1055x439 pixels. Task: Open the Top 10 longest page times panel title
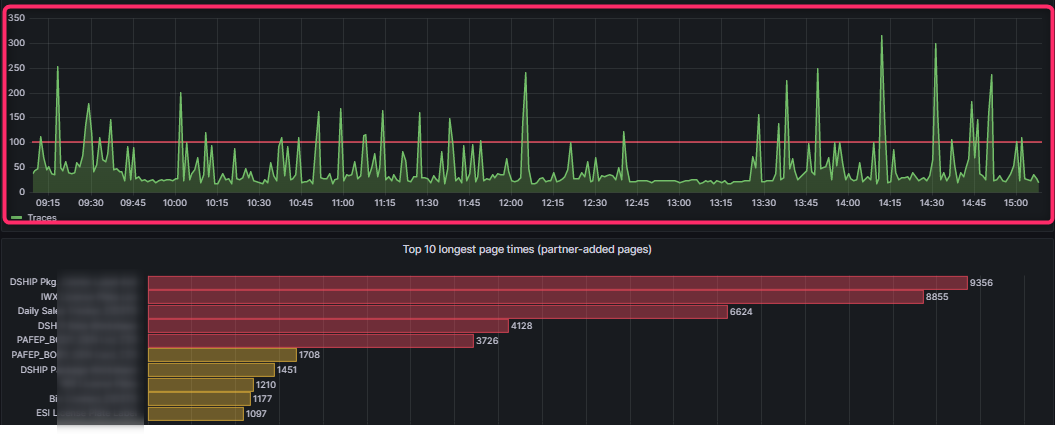coord(527,249)
